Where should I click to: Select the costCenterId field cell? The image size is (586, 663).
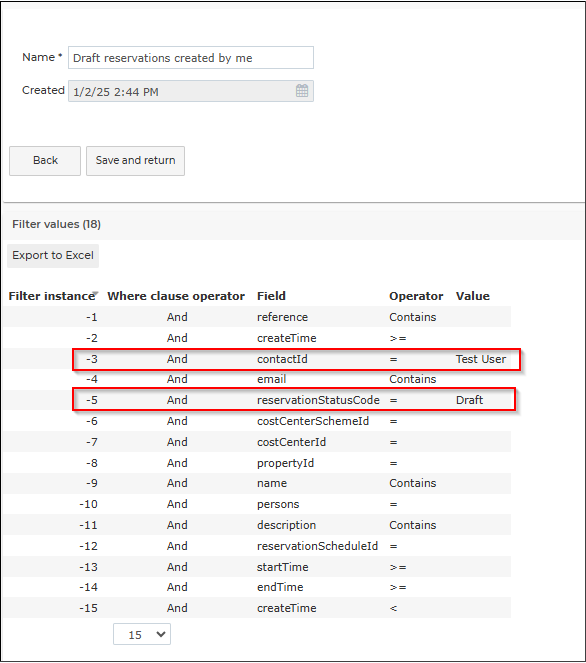pyautogui.click(x=291, y=442)
